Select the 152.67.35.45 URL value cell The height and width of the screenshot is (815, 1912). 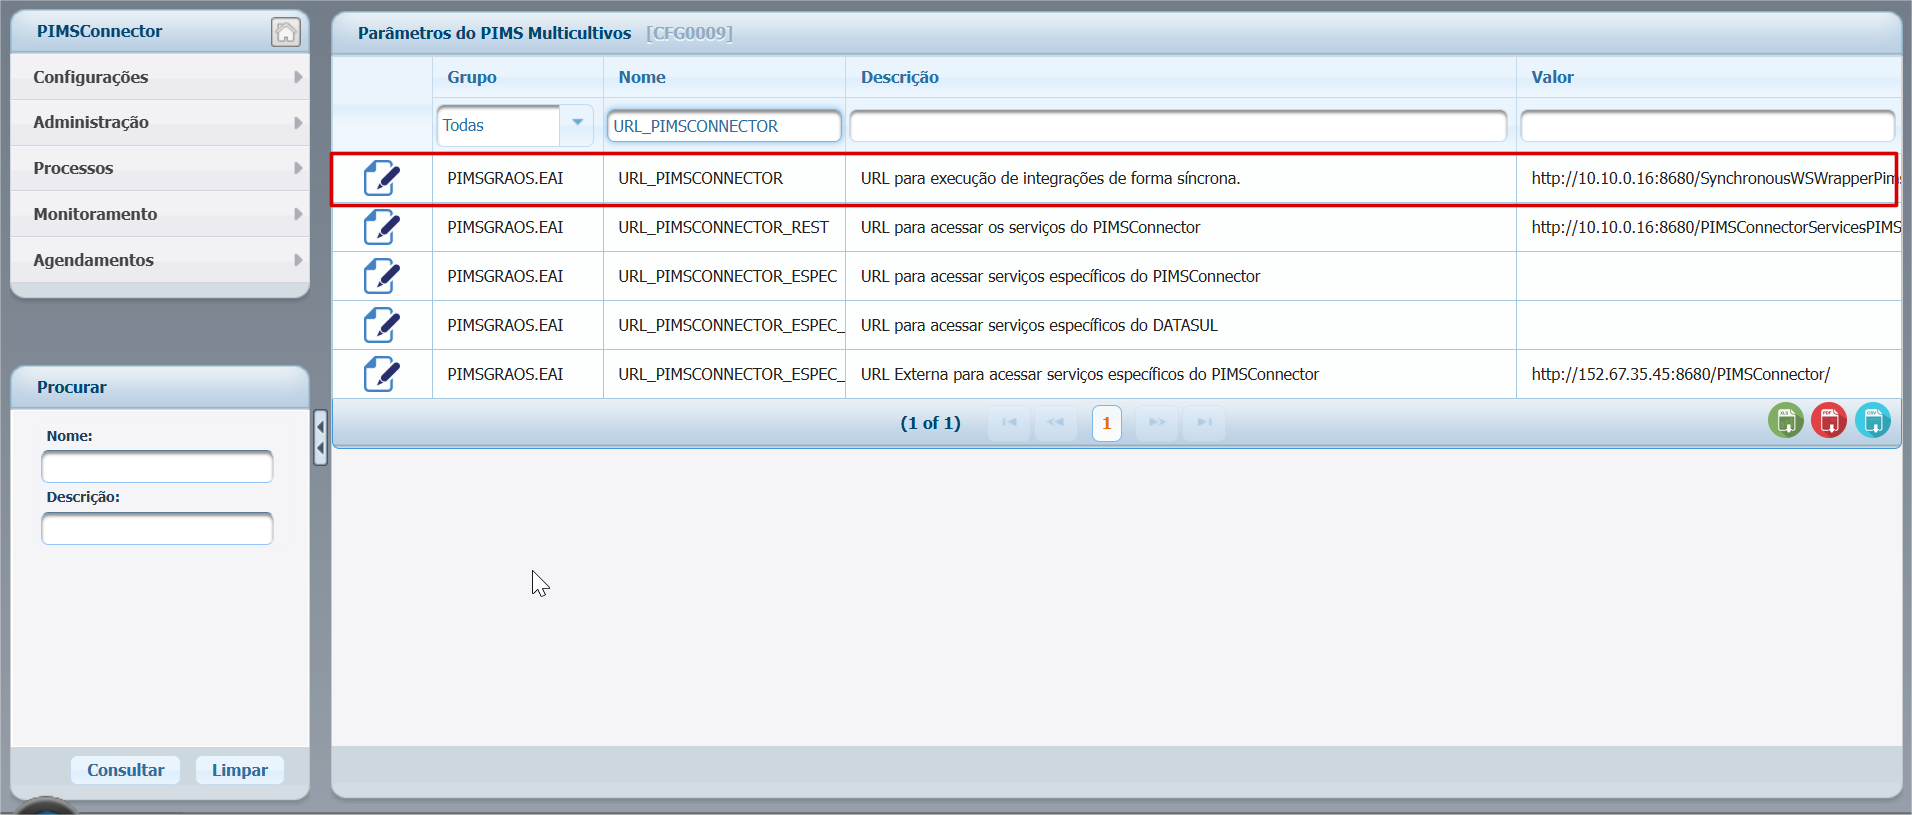tap(1708, 375)
